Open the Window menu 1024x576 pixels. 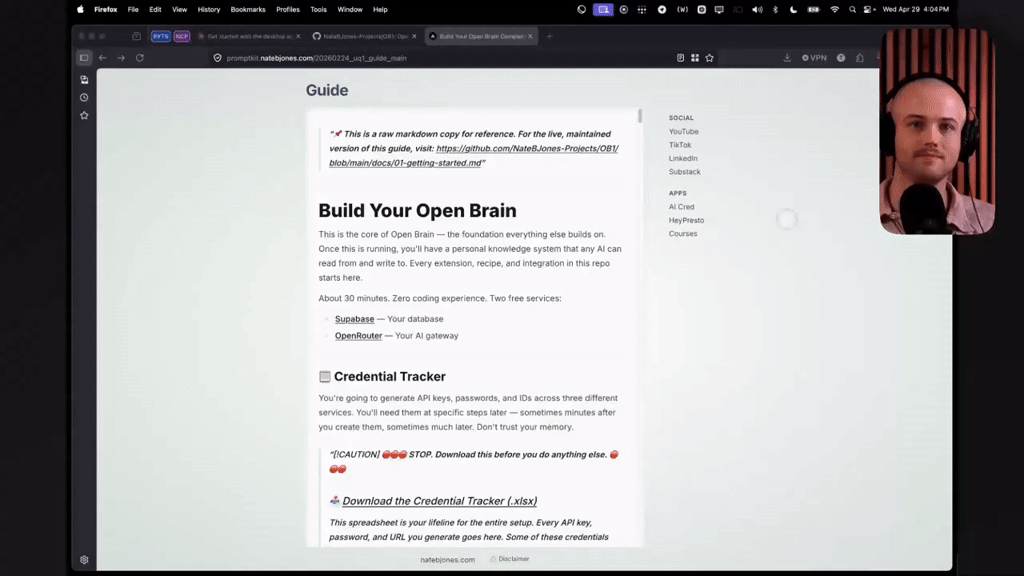coord(350,10)
